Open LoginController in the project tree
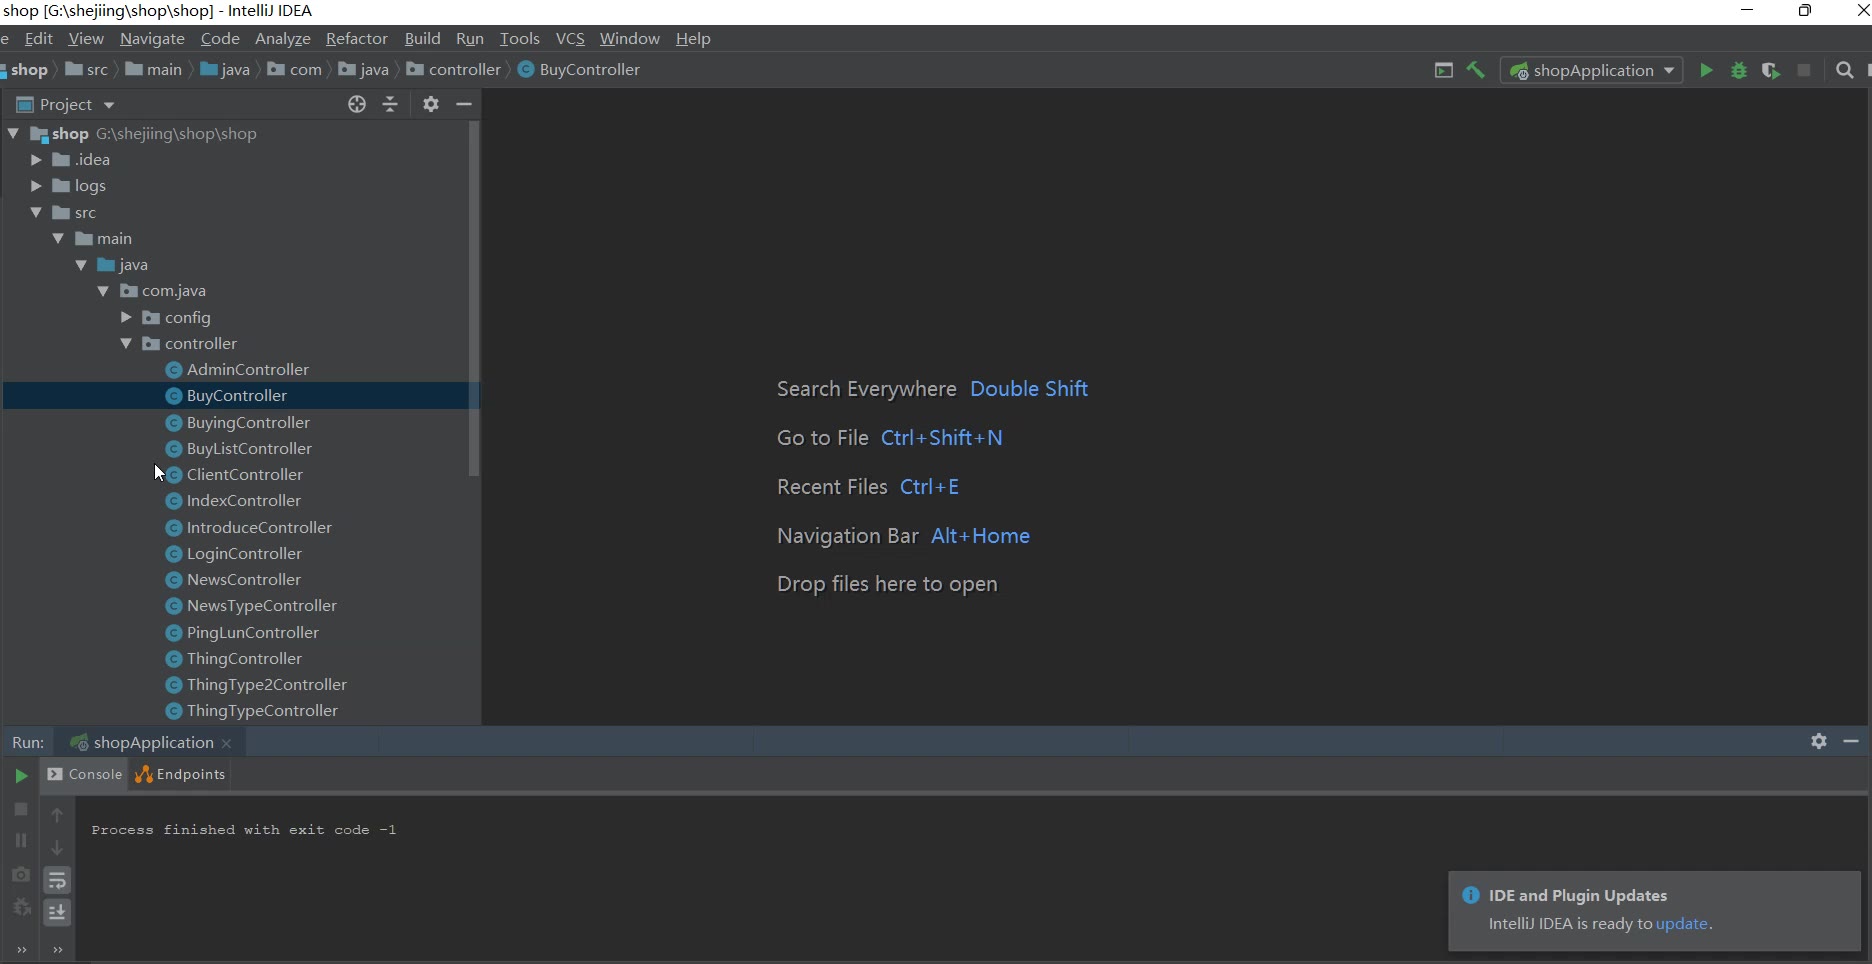The height and width of the screenshot is (964, 1872). click(244, 553)
